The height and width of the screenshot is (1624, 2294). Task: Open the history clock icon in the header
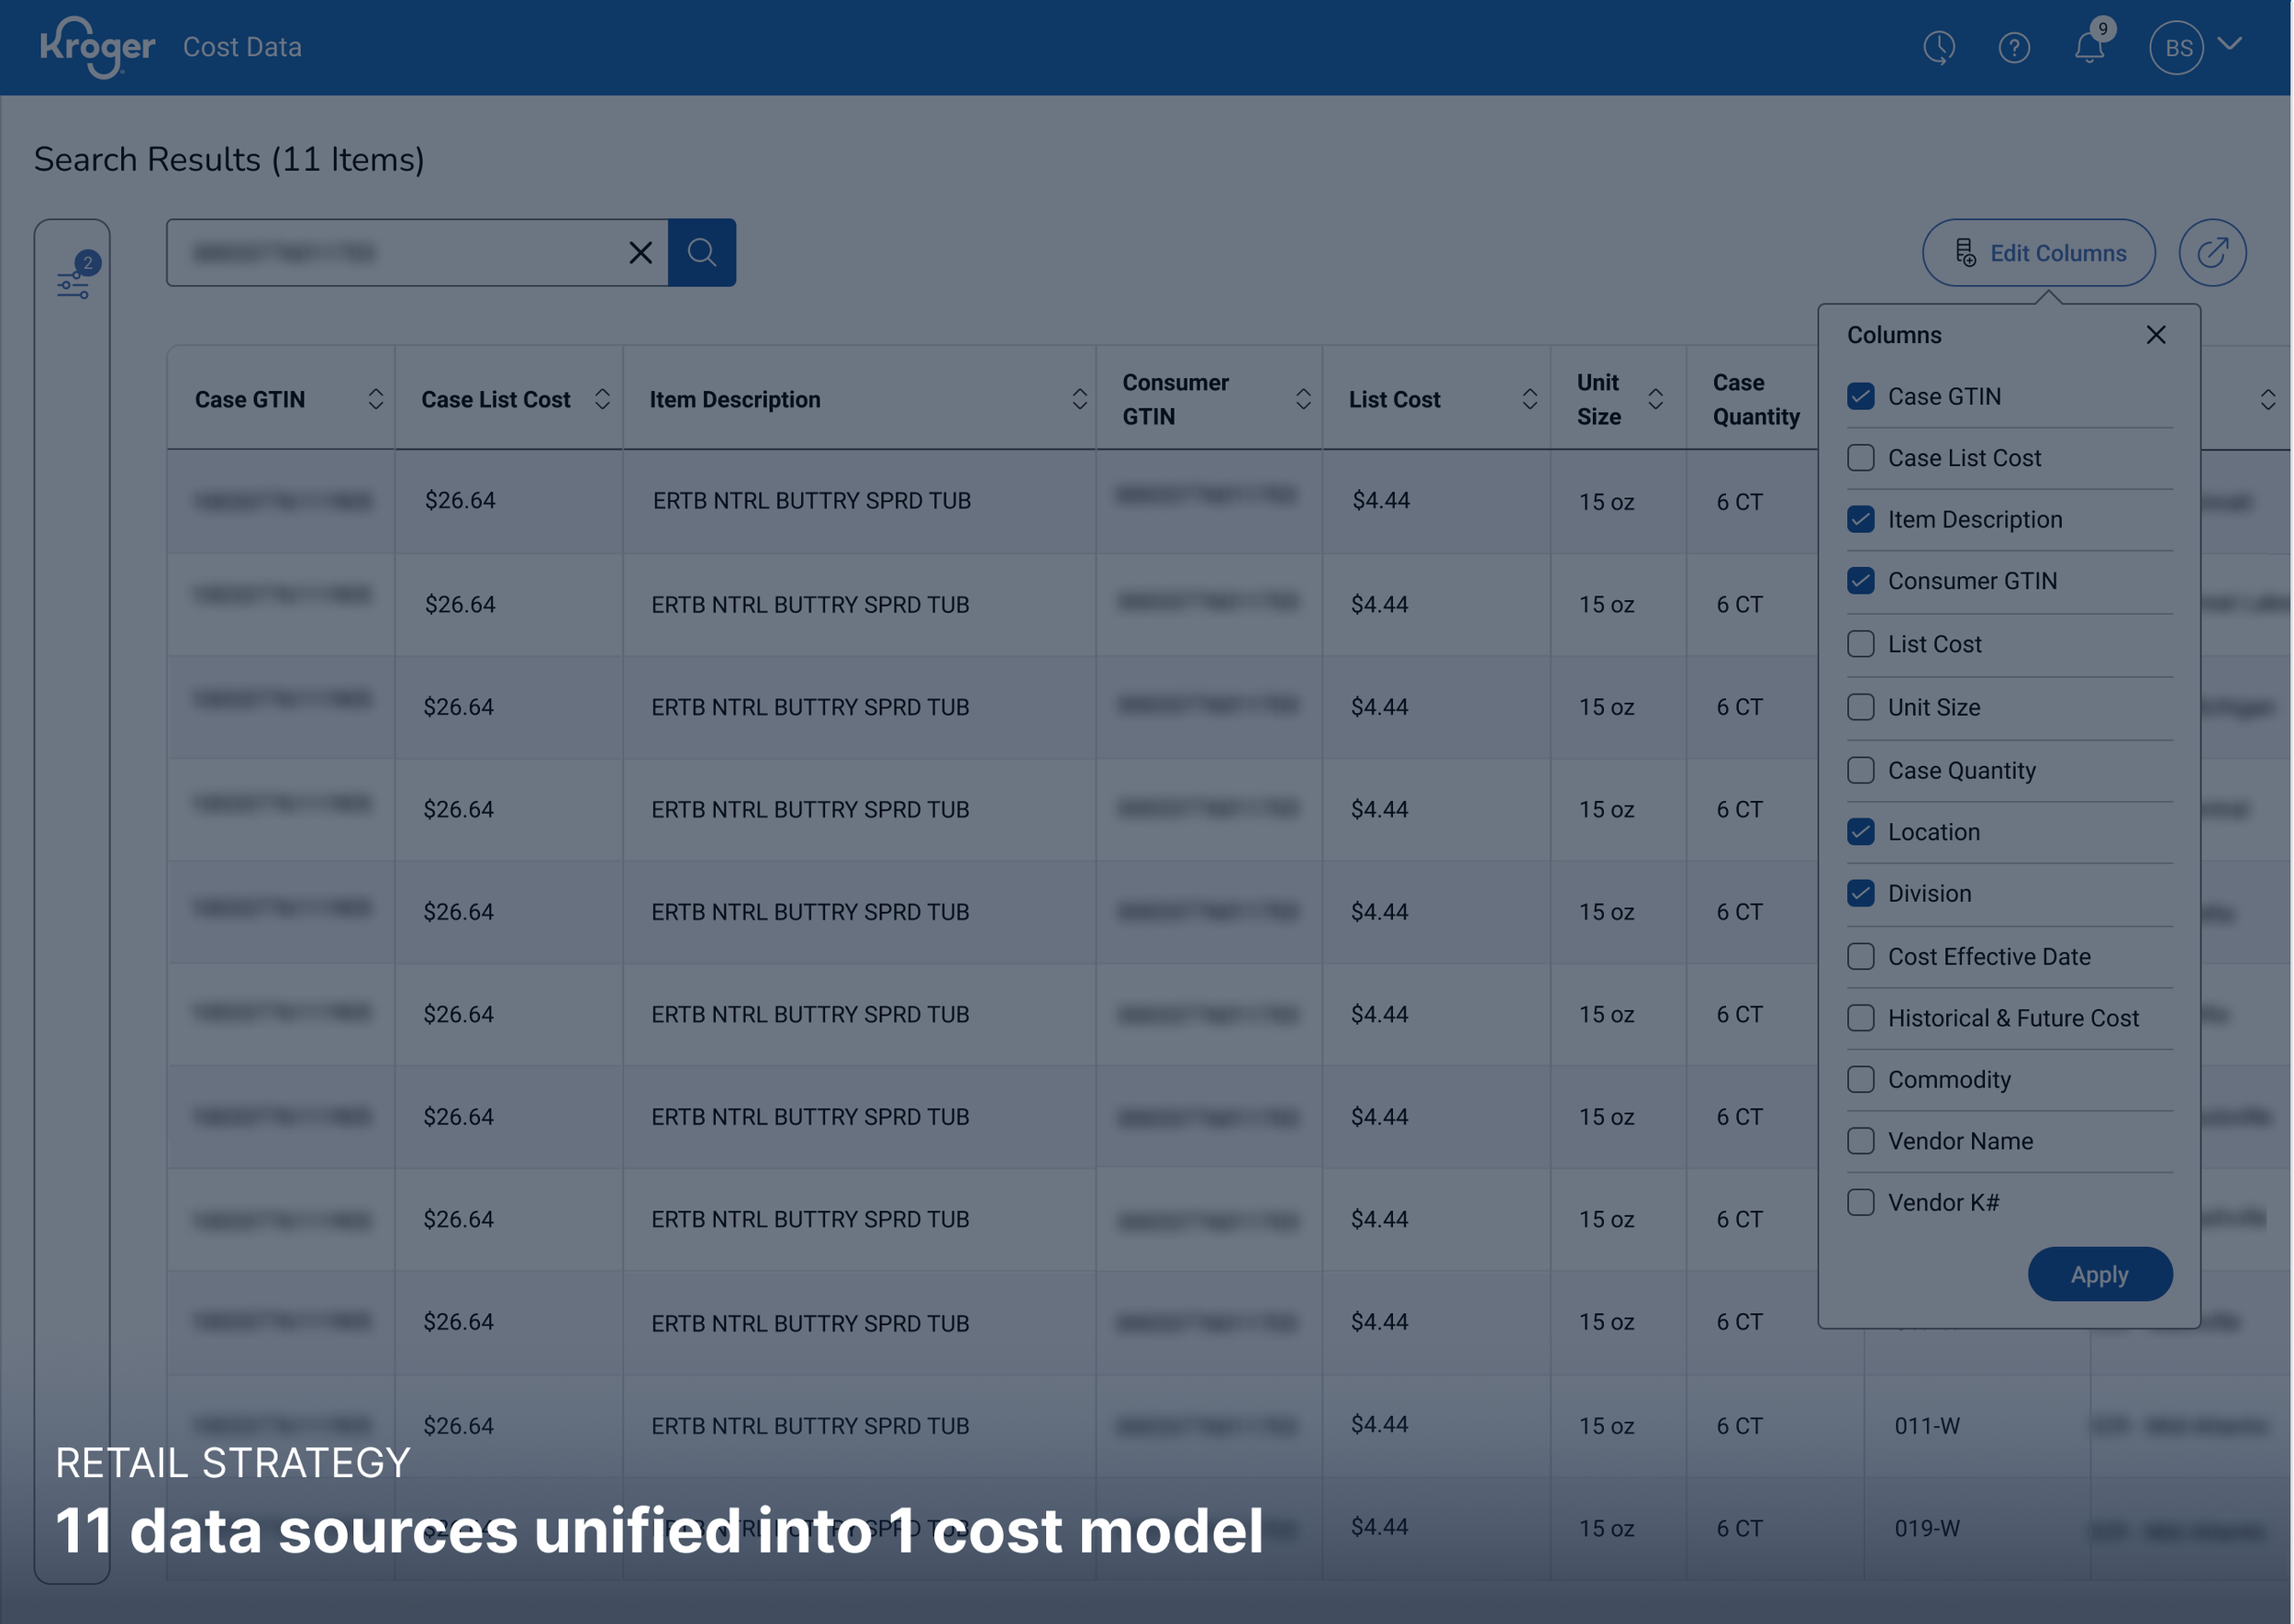[x=1940, y=46]
